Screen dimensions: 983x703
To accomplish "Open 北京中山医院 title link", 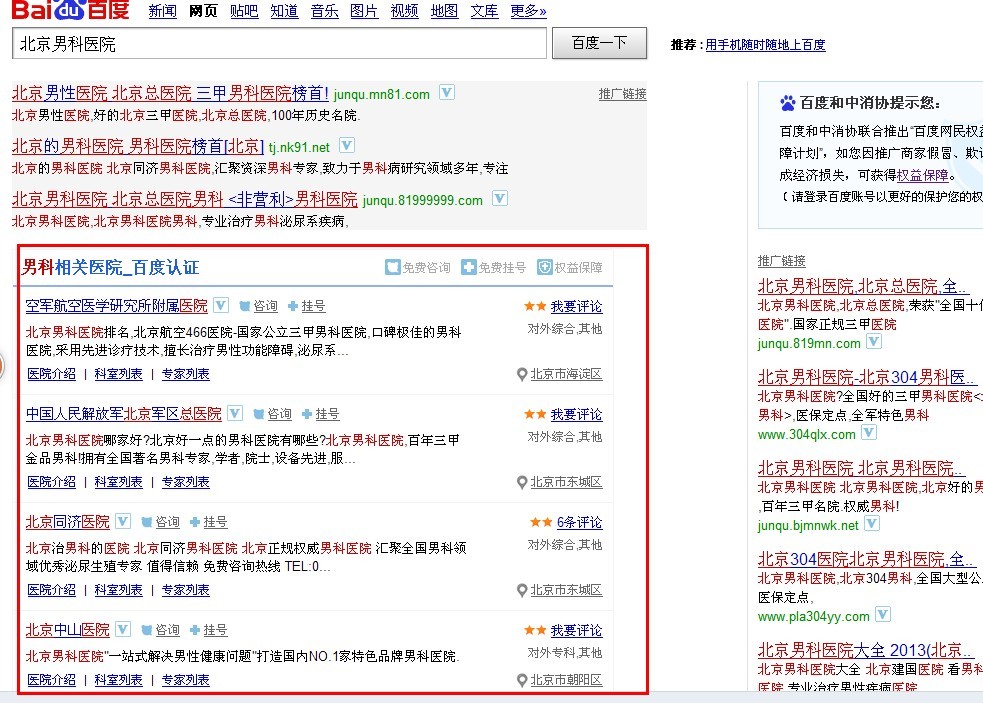I will [x=68, y=630].
